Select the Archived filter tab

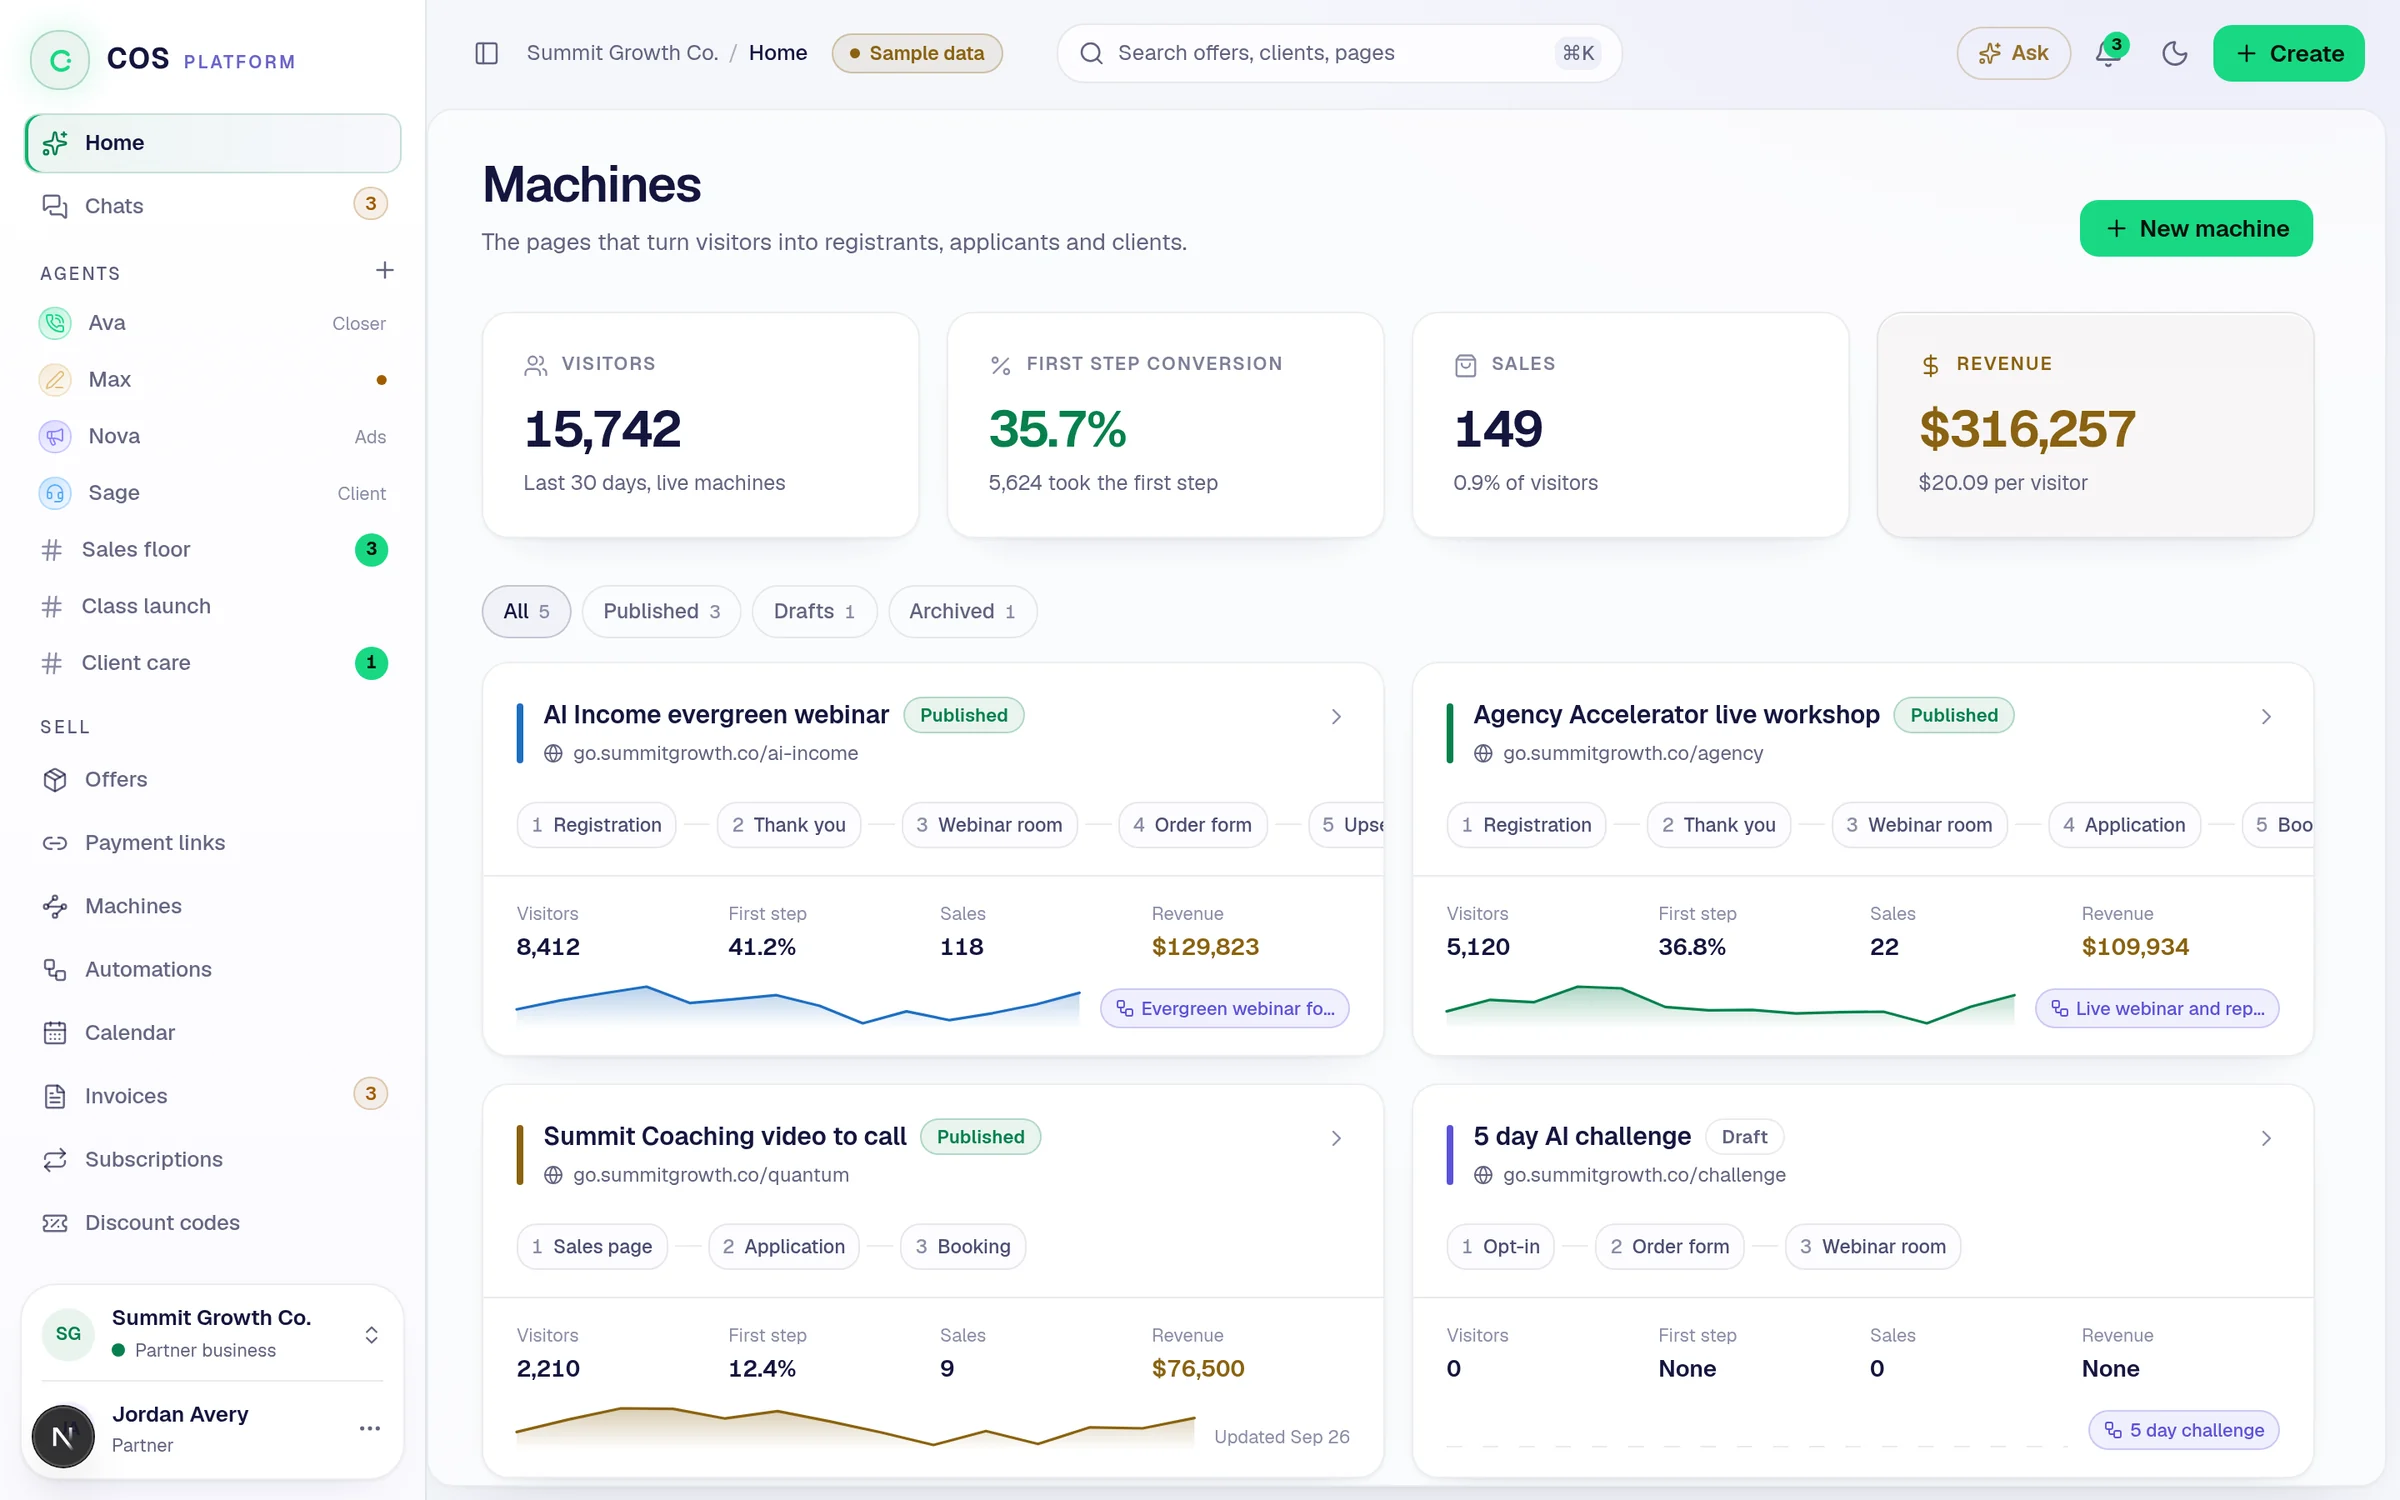click(962, 611)
